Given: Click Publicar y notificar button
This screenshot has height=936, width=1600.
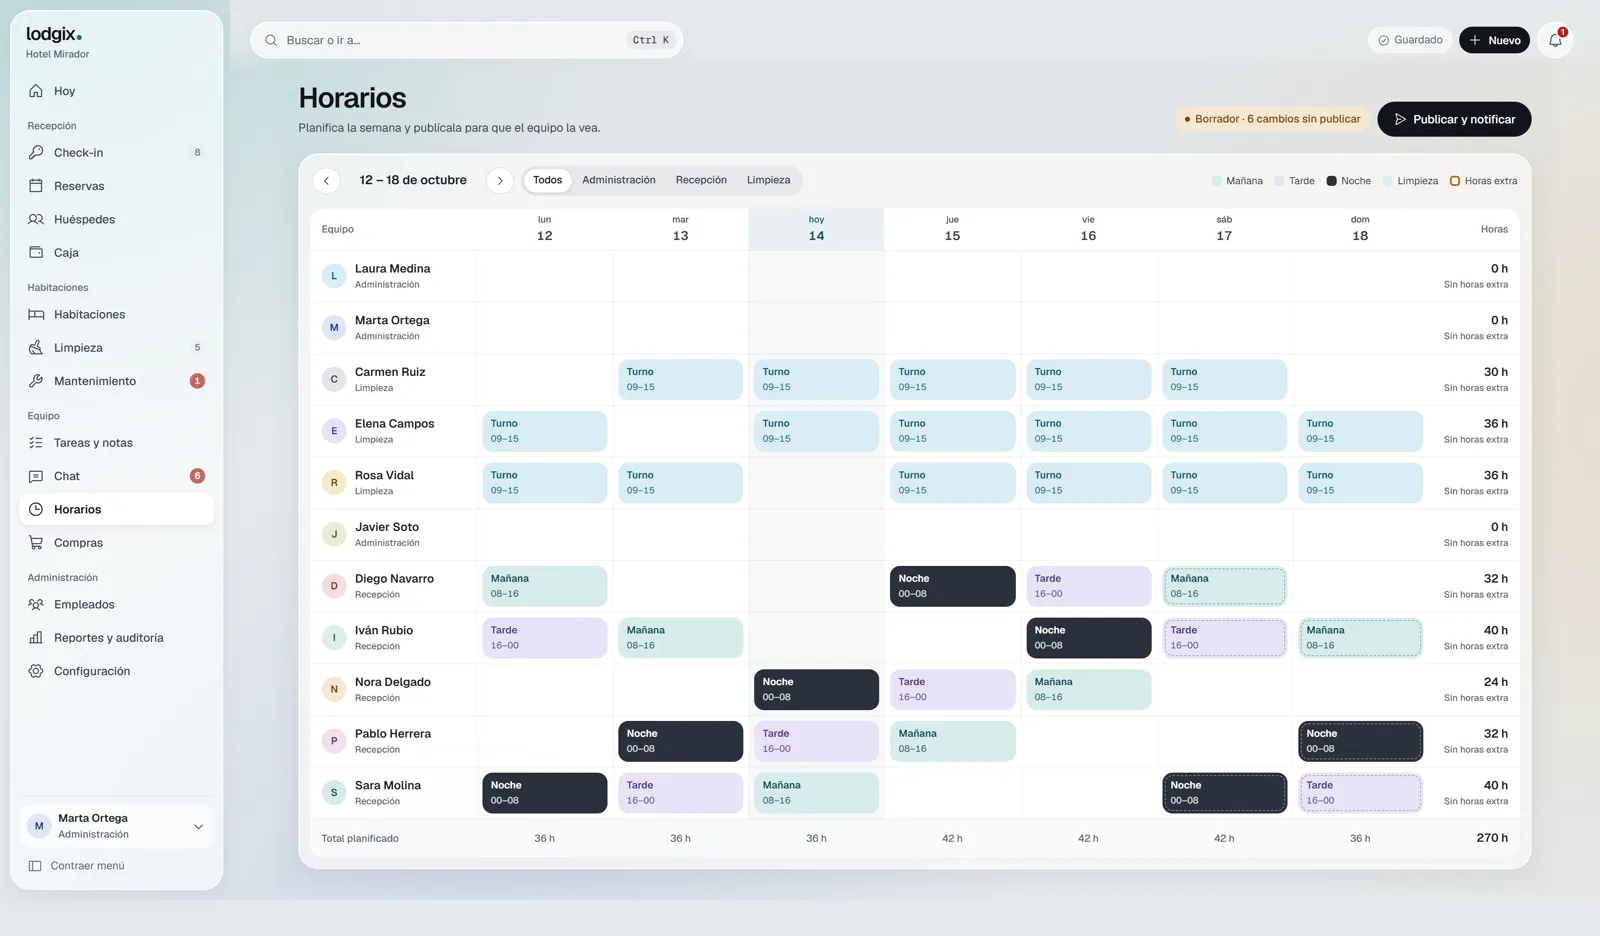Looking at the screenshot, I should point(1454,119).
